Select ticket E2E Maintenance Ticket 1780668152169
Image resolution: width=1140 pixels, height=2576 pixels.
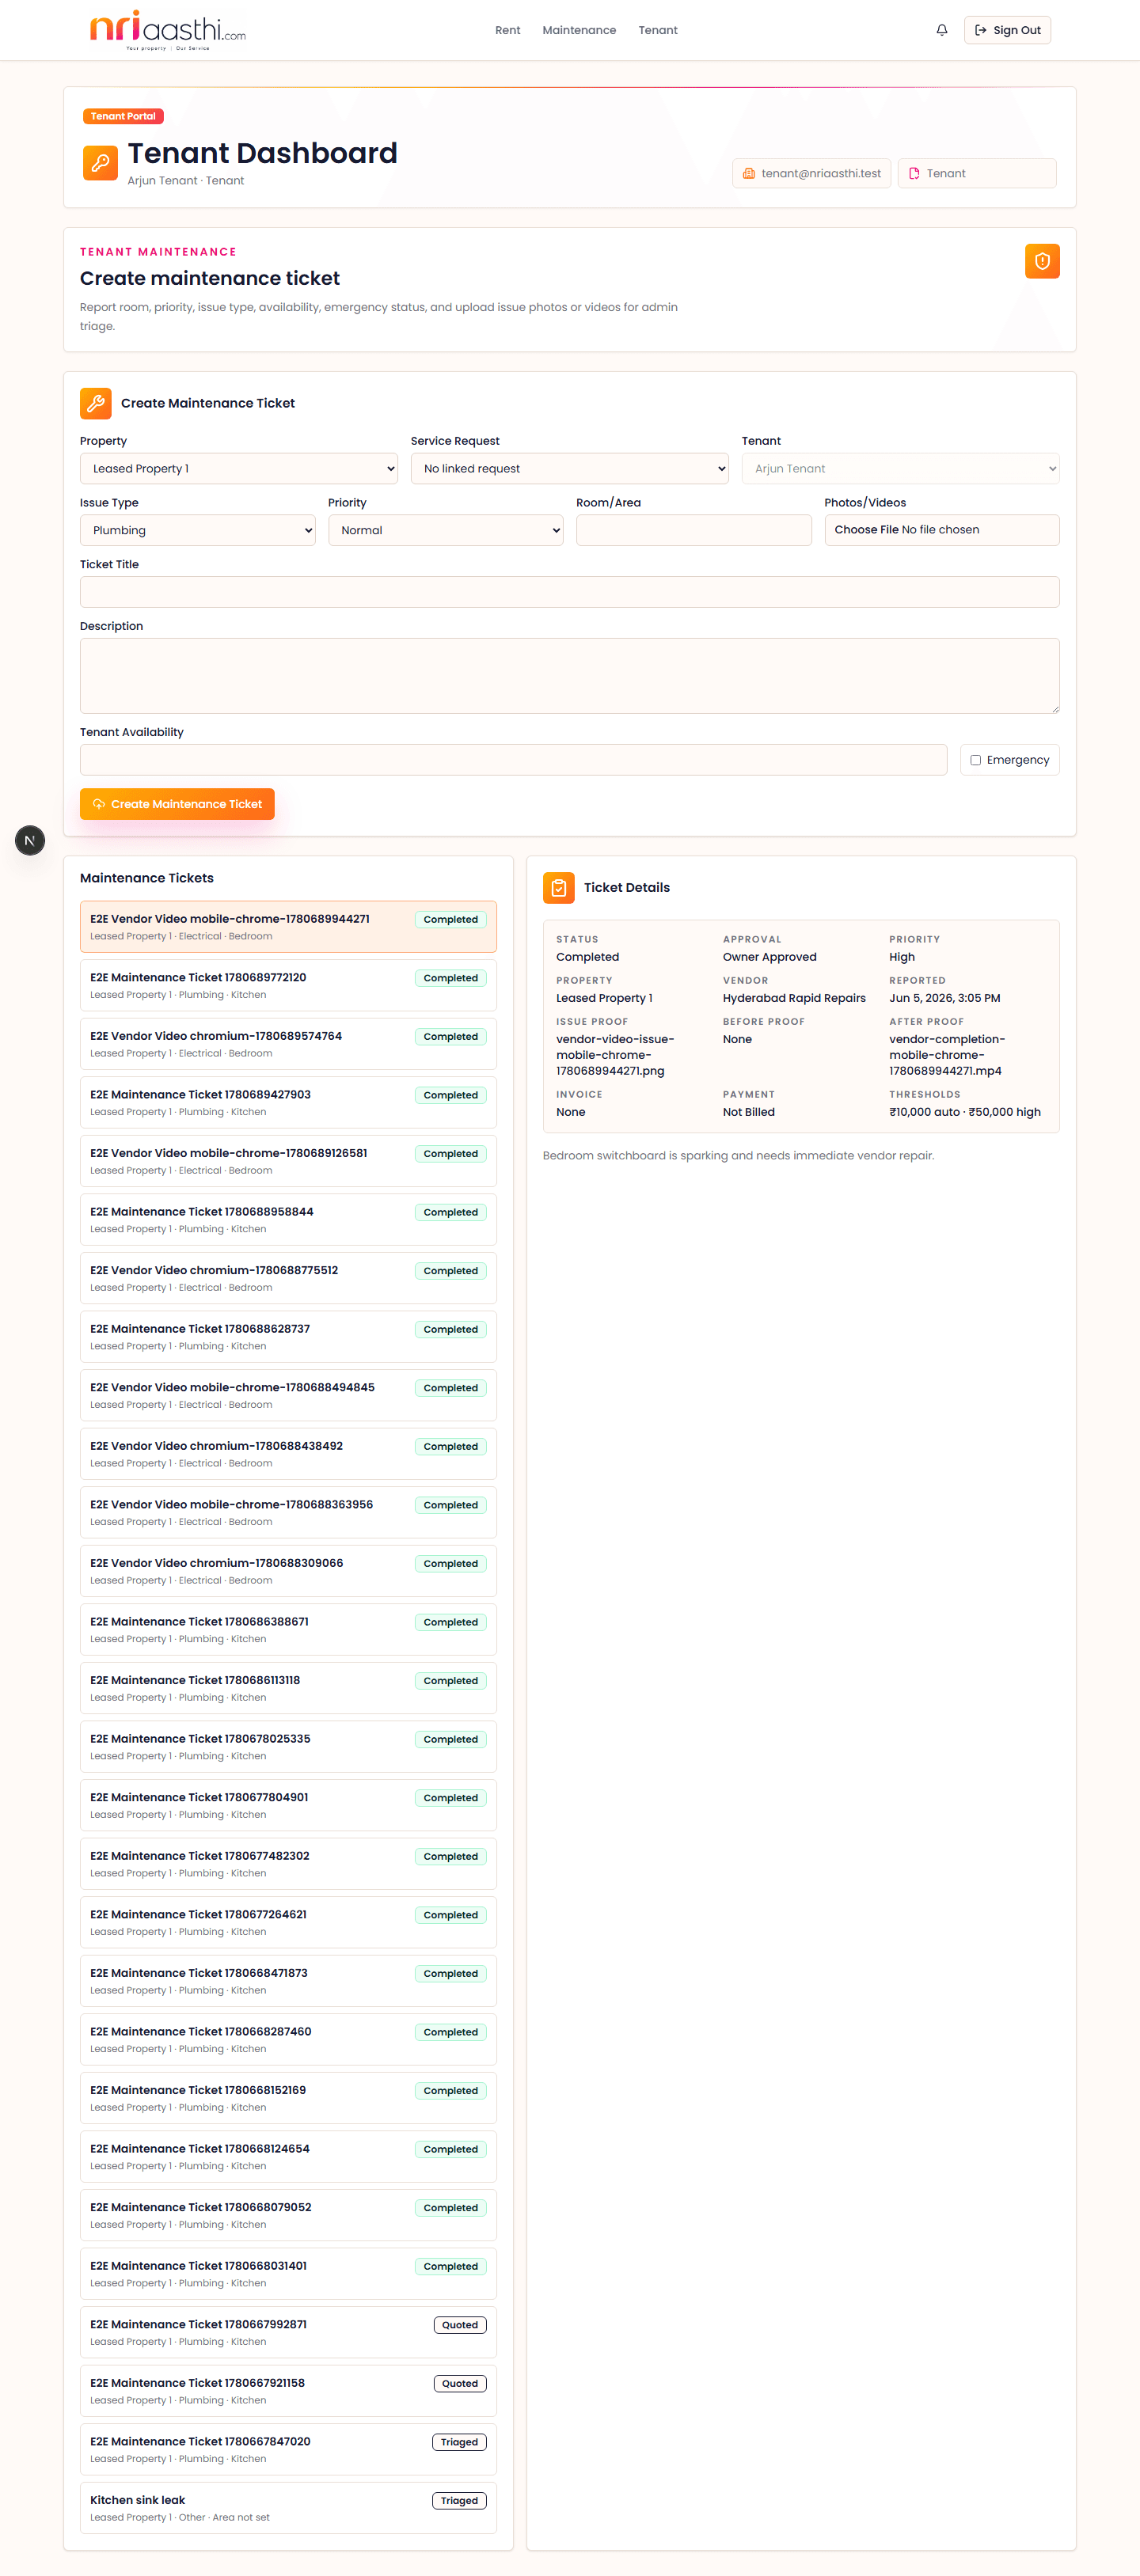click(x=288, y=2098)
